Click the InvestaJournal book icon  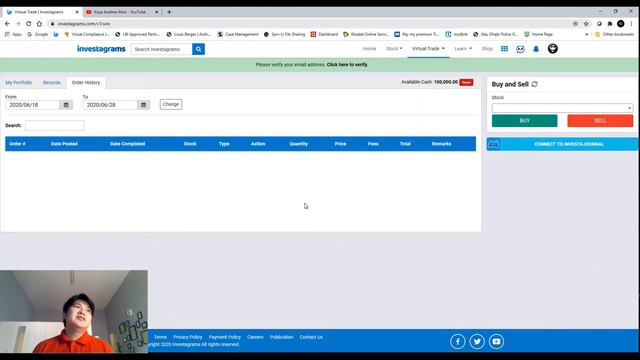tap(493, 144)
